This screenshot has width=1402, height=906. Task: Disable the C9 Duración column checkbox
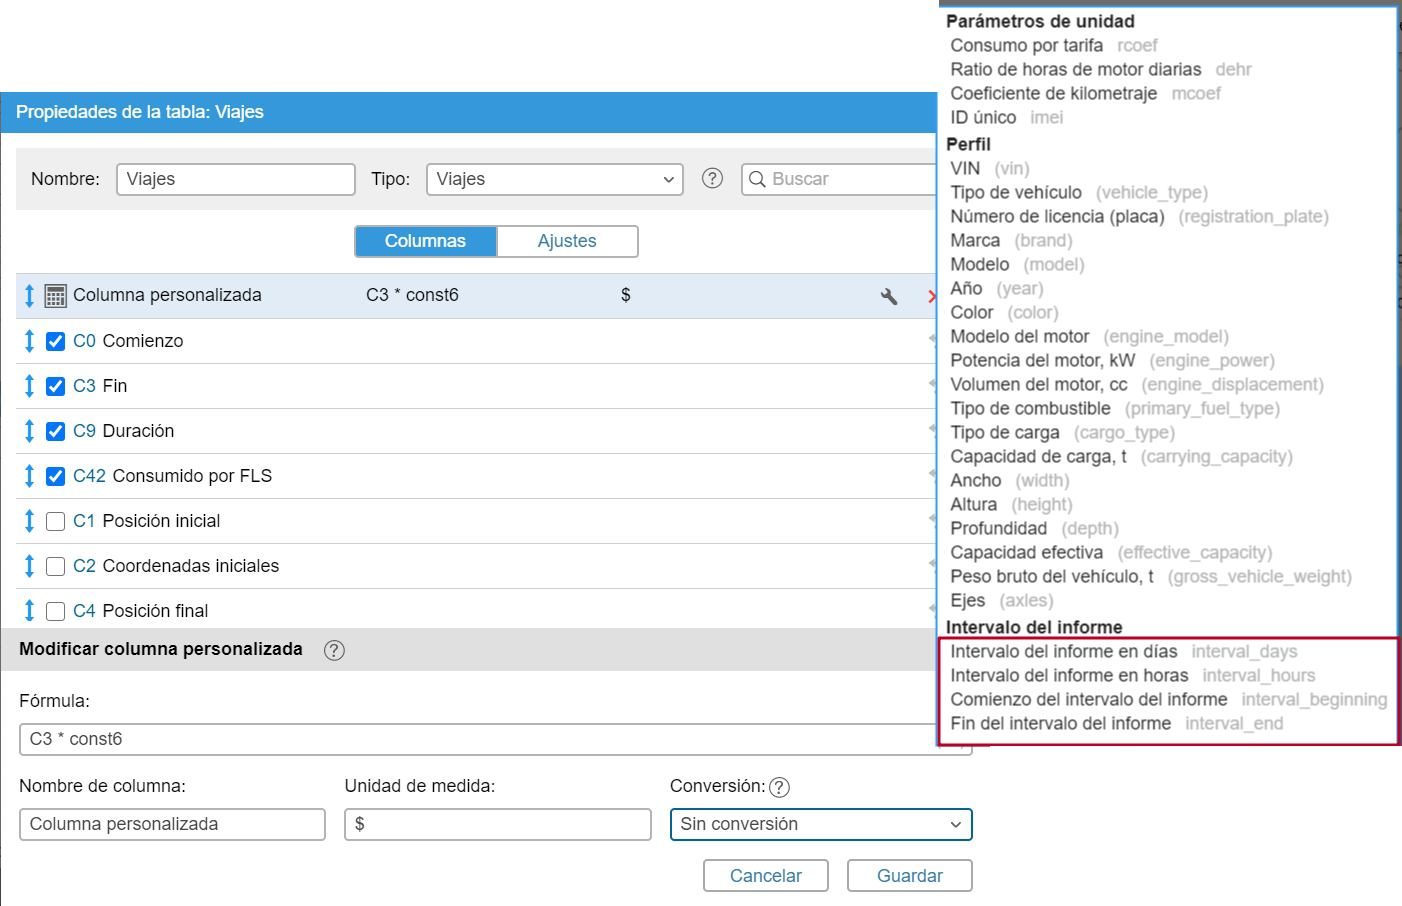[56, 431]
